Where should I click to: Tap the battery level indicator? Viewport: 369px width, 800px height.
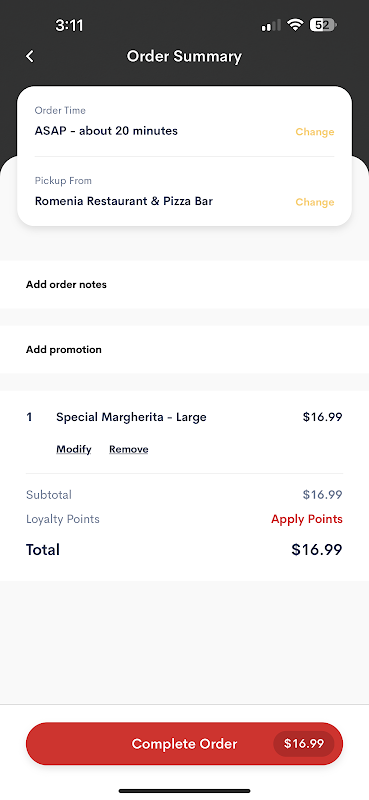tap(323, 24)
